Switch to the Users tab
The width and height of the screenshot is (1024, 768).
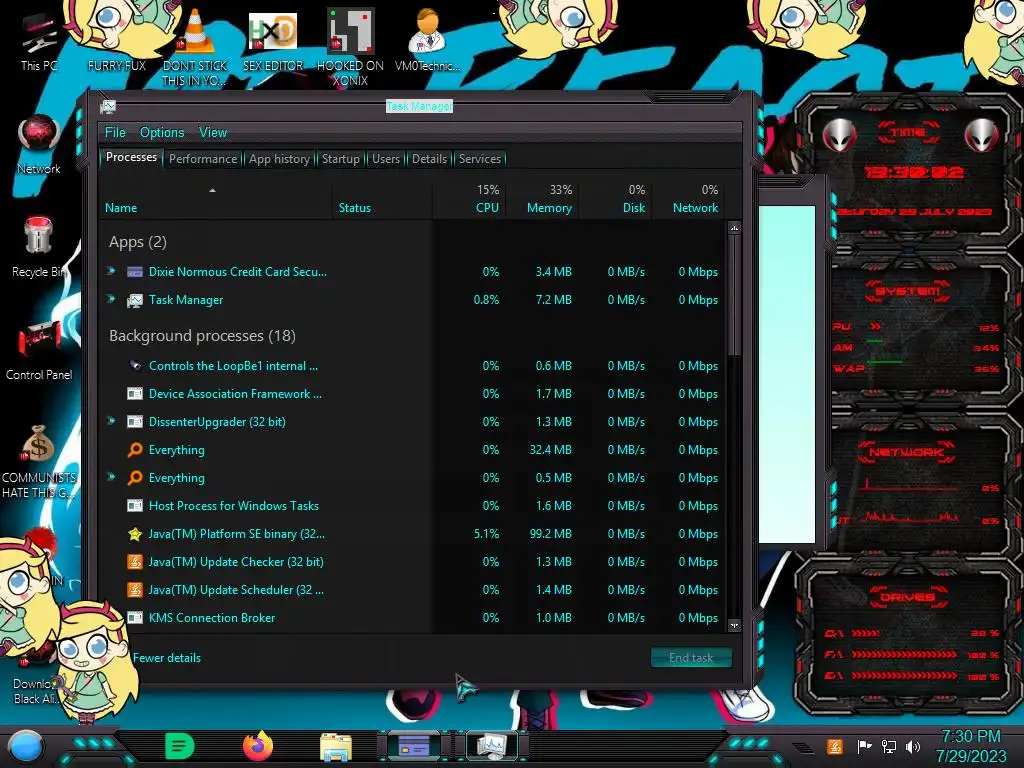(386, 159)
